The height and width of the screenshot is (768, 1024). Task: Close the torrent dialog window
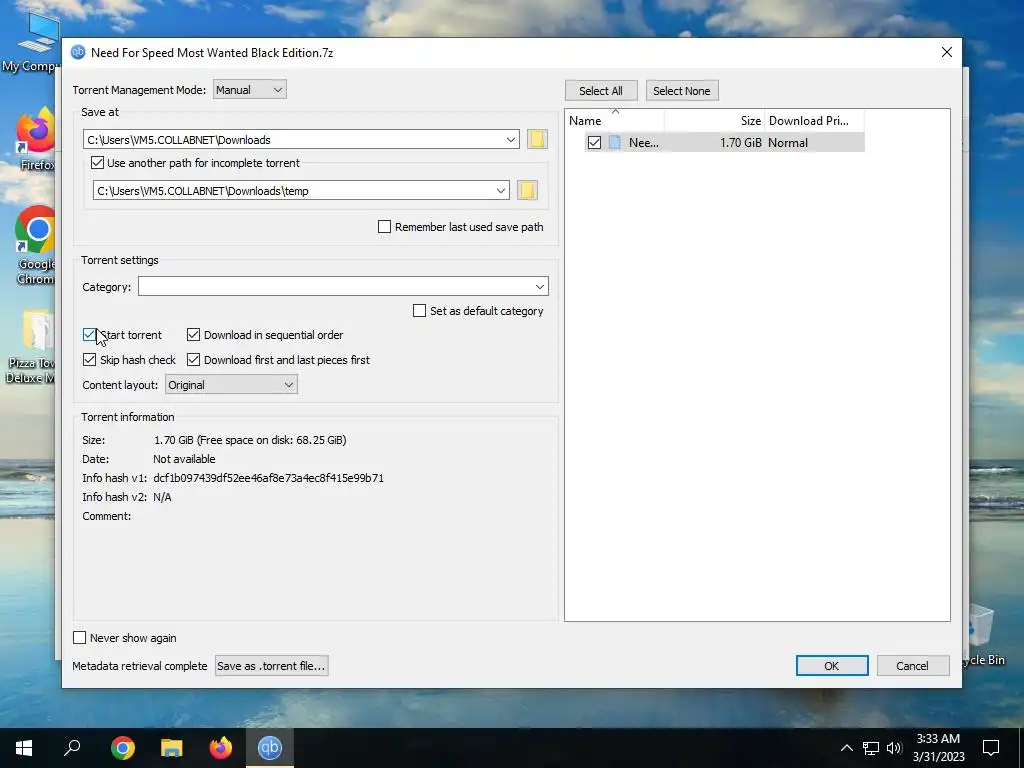click(946, 52)
